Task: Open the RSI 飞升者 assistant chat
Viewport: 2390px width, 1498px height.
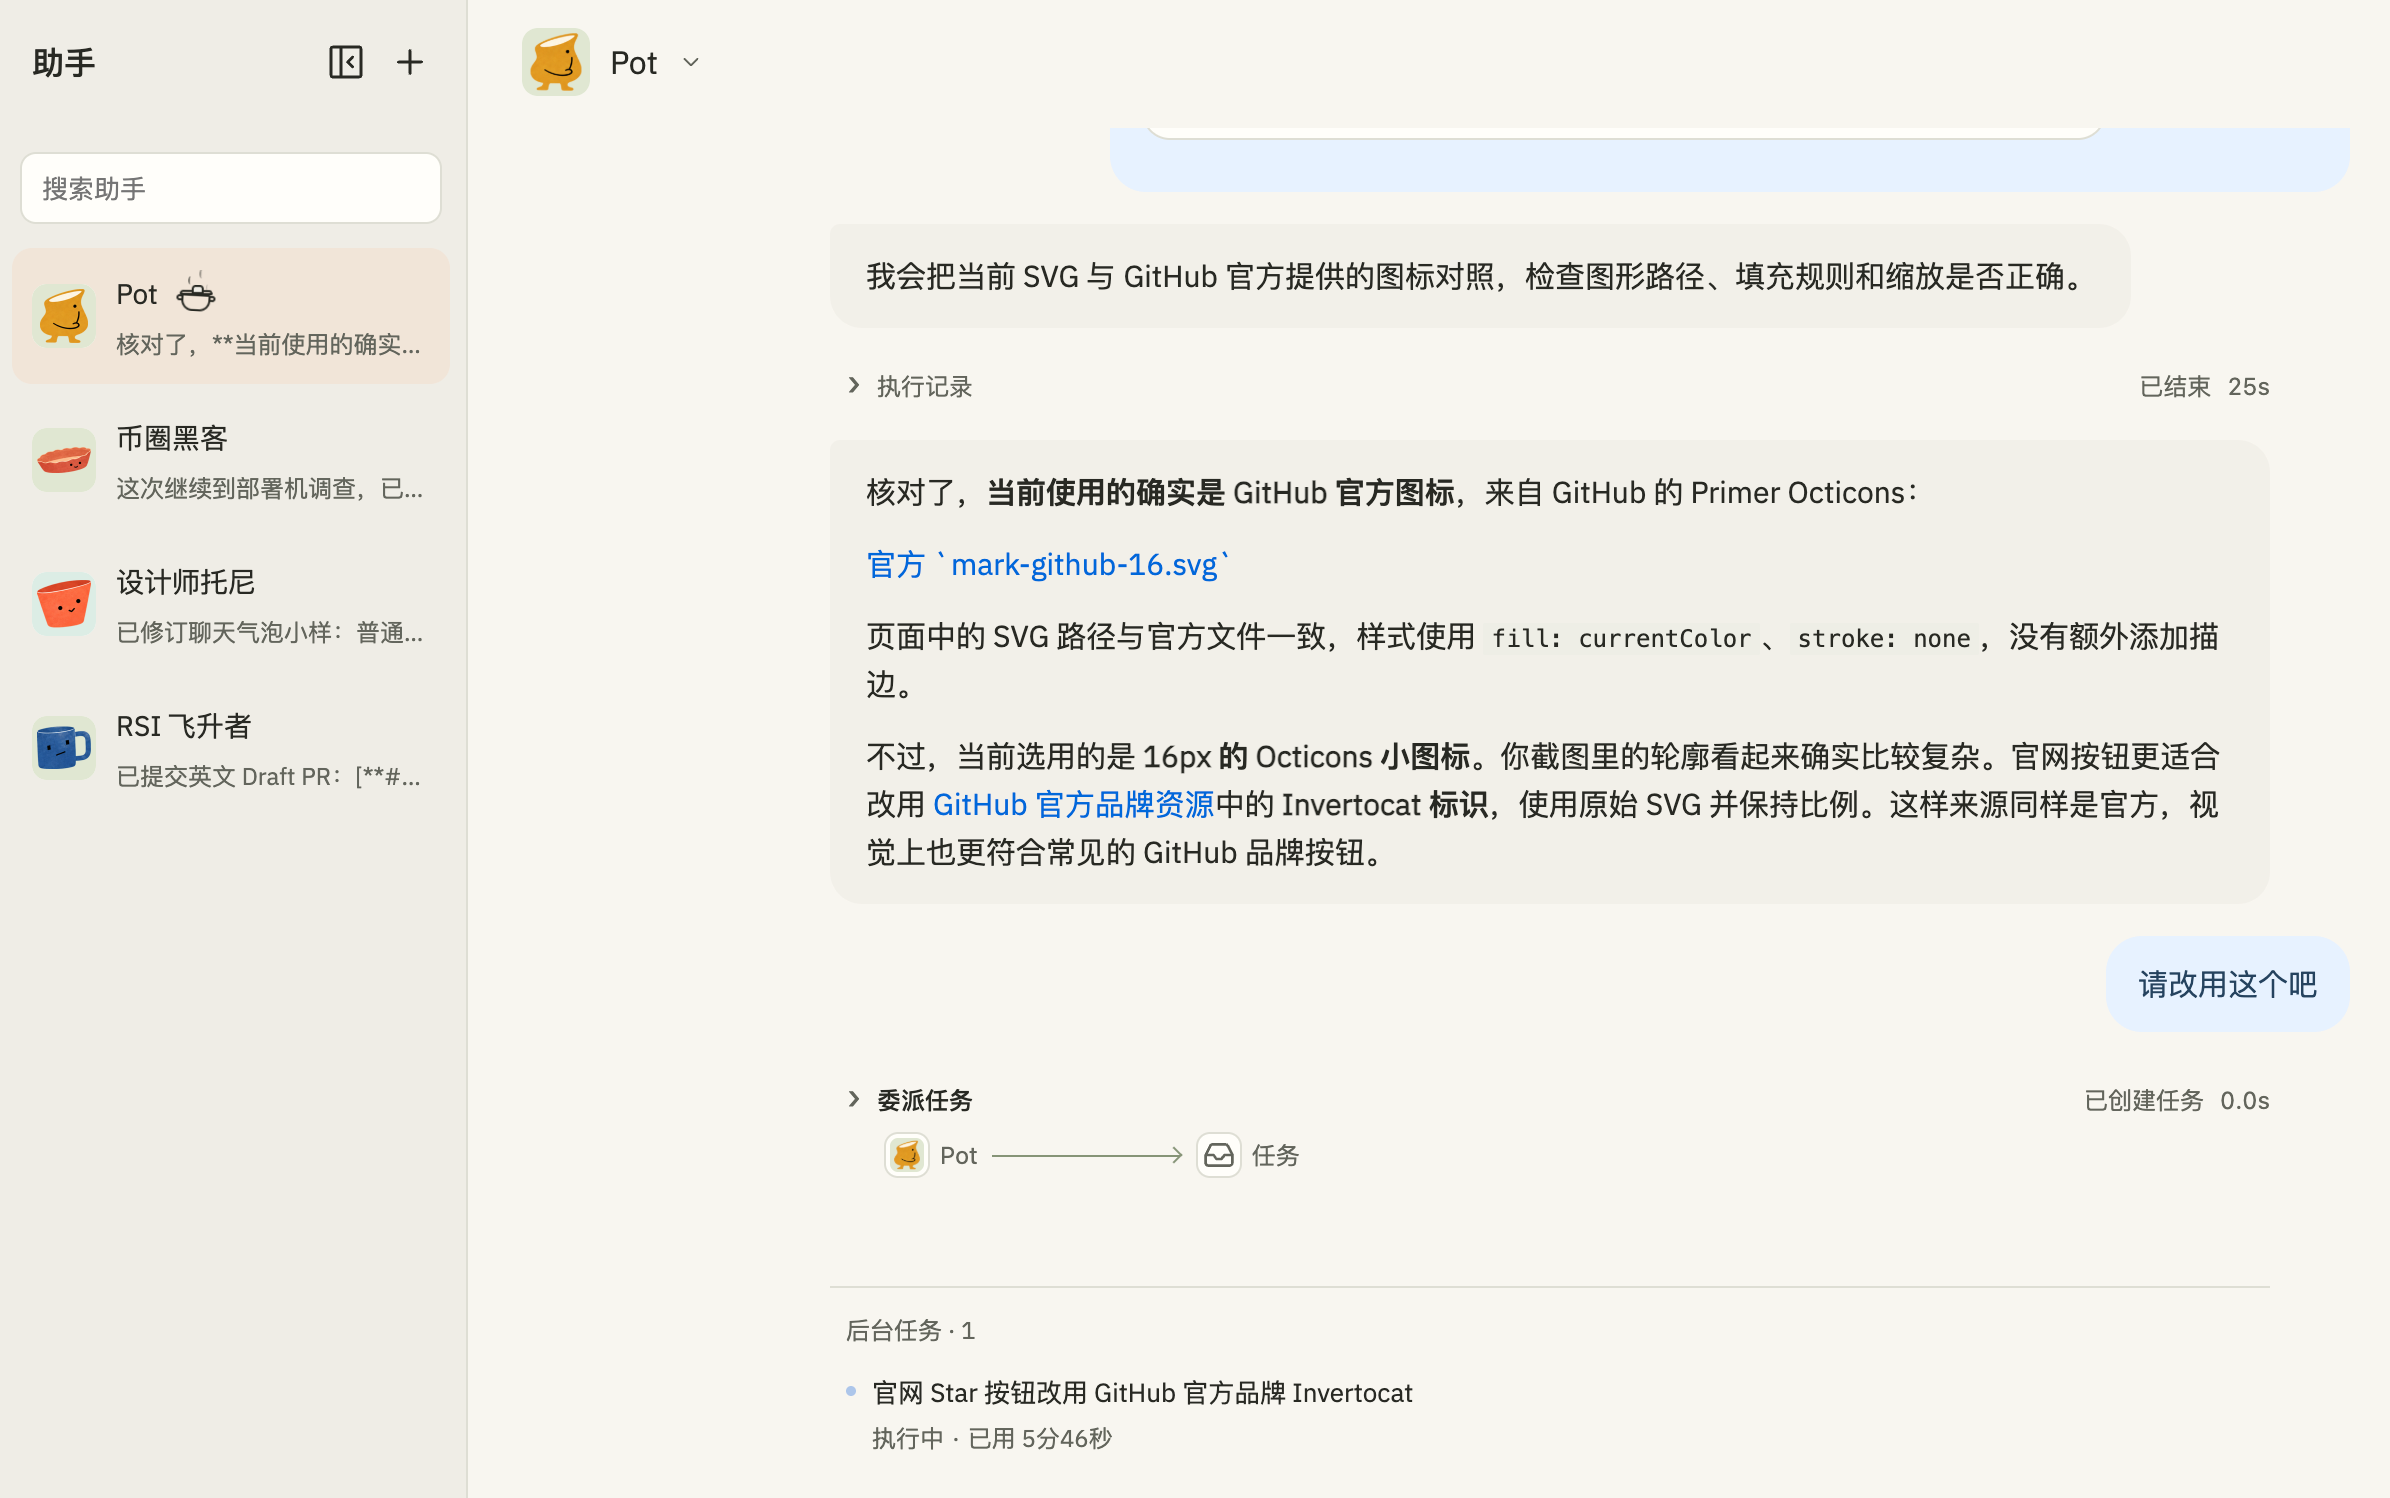Action: click(x=231, y=749)
